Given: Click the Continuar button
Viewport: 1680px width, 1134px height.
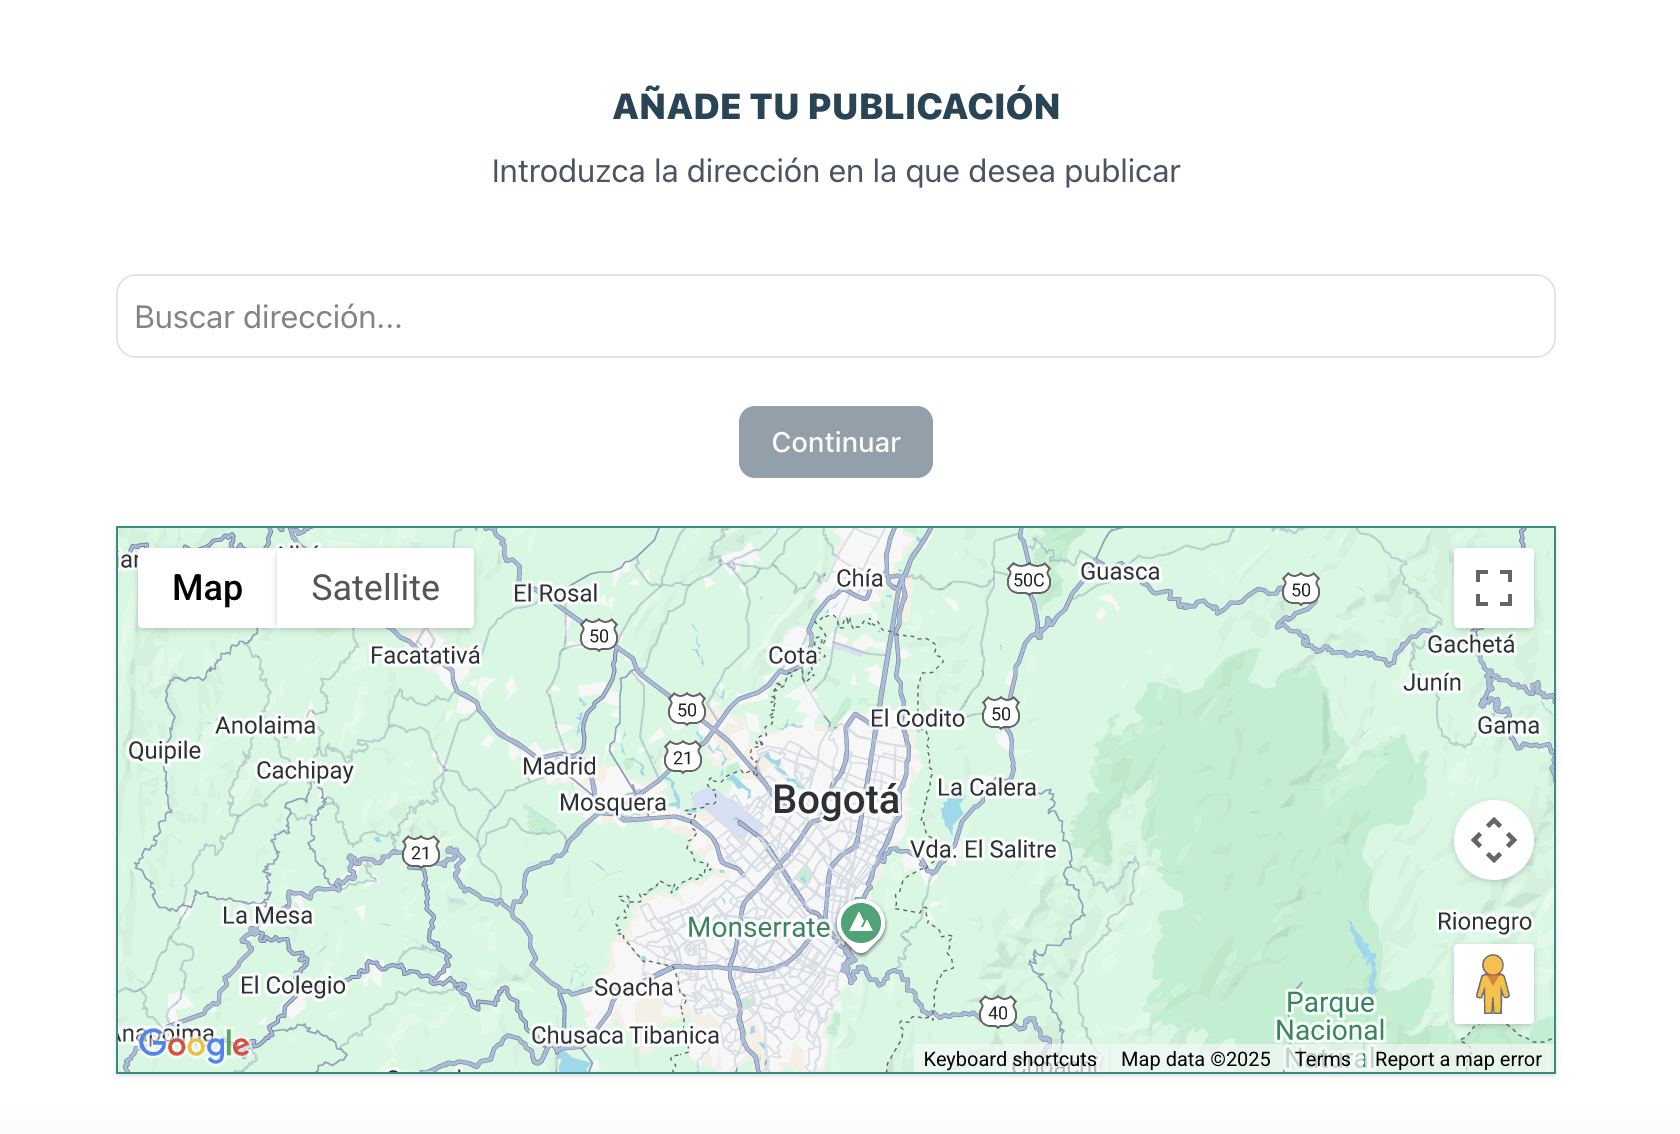Looking at the screenshot, I should 835,442.
